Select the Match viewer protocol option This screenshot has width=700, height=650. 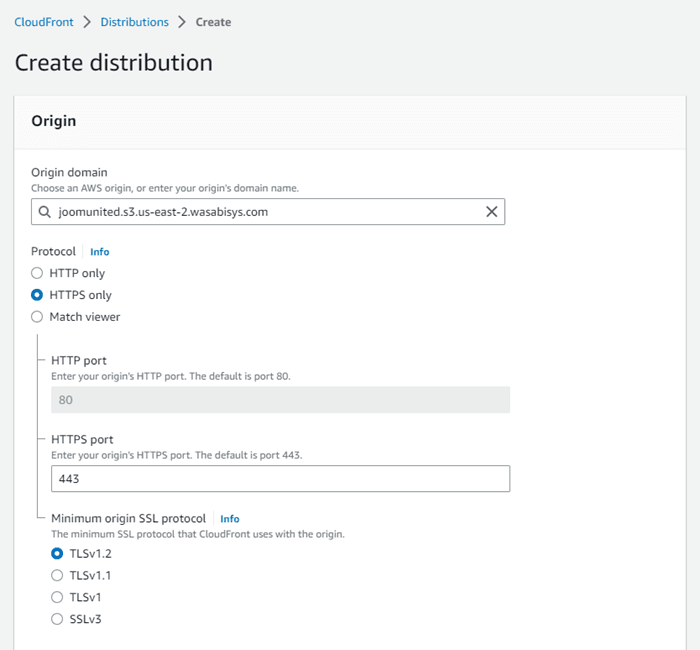[37, 317]
